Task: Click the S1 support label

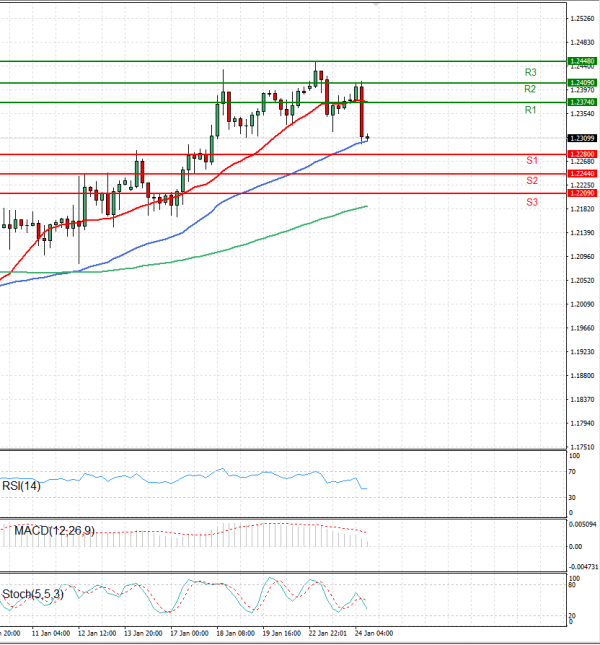Action: (x=532, y=160)
